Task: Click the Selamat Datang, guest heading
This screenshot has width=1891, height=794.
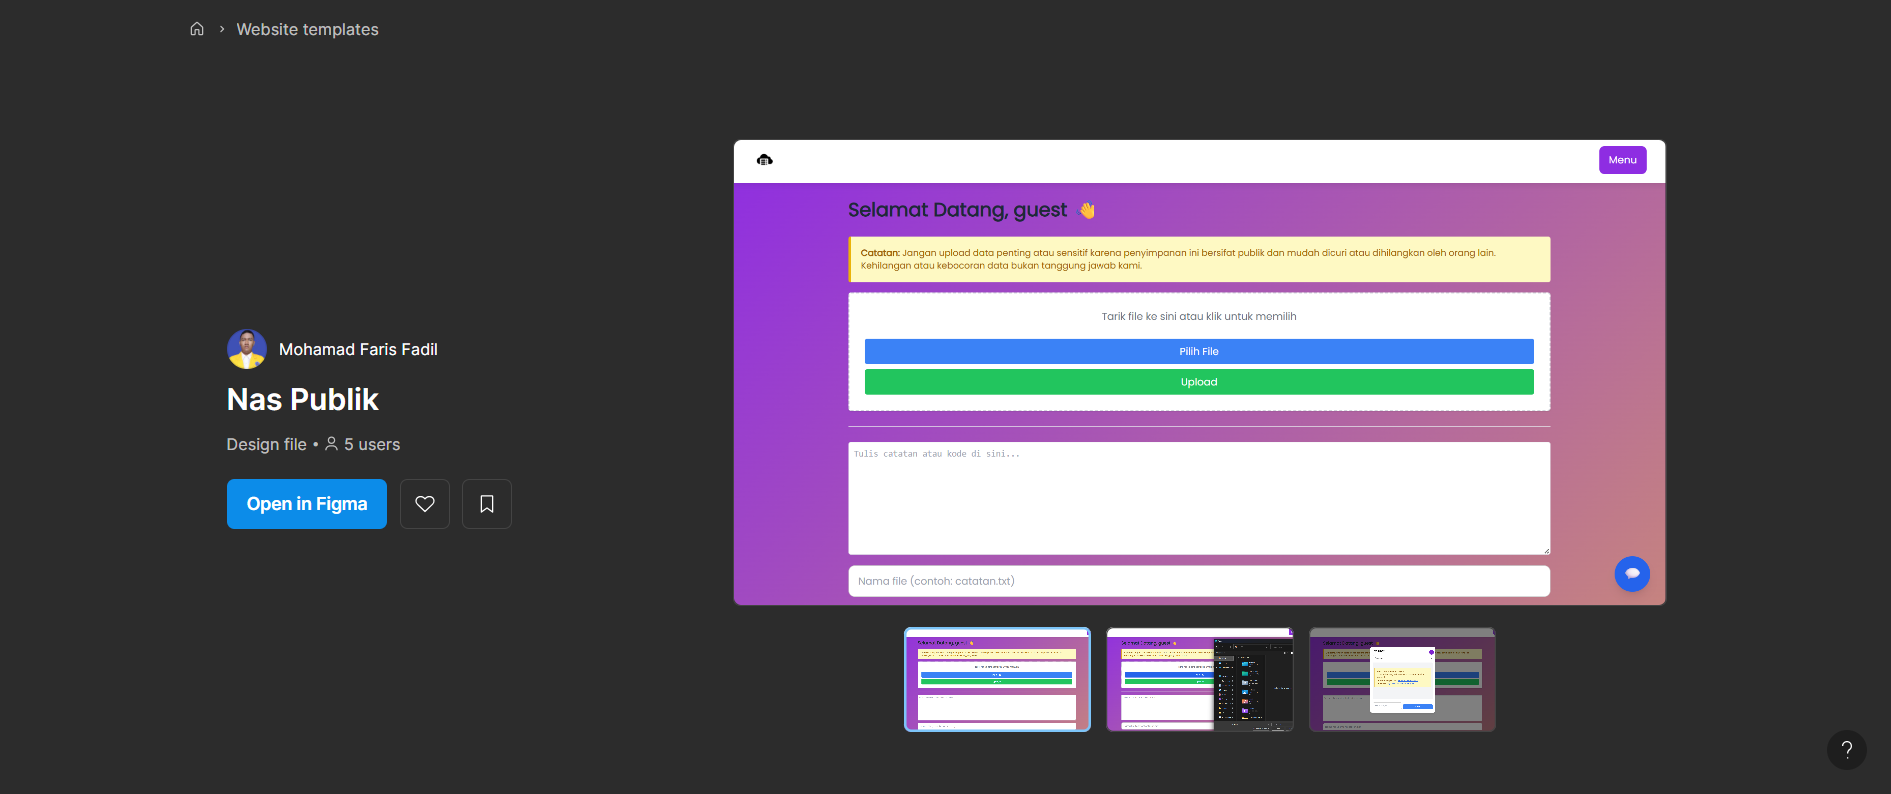Action: pos(957,210)
